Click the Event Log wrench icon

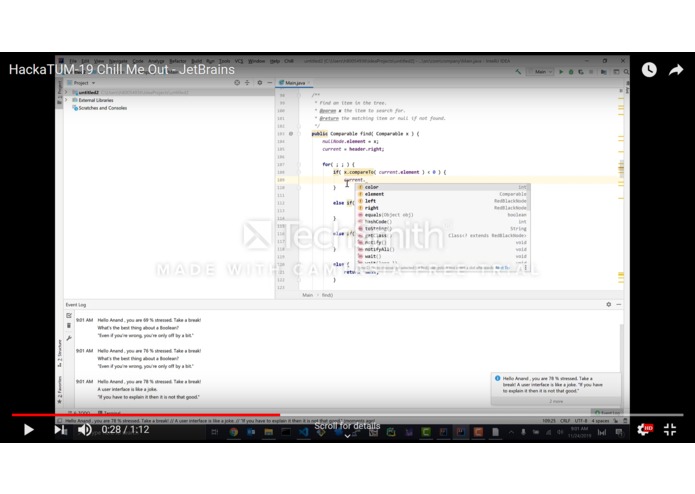[69, 338]
